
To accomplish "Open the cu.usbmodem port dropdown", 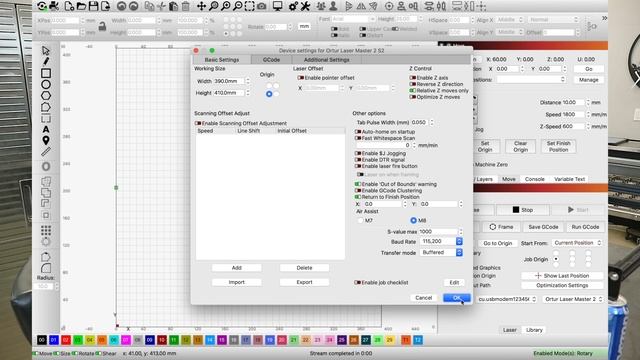I will click(507, 299).
